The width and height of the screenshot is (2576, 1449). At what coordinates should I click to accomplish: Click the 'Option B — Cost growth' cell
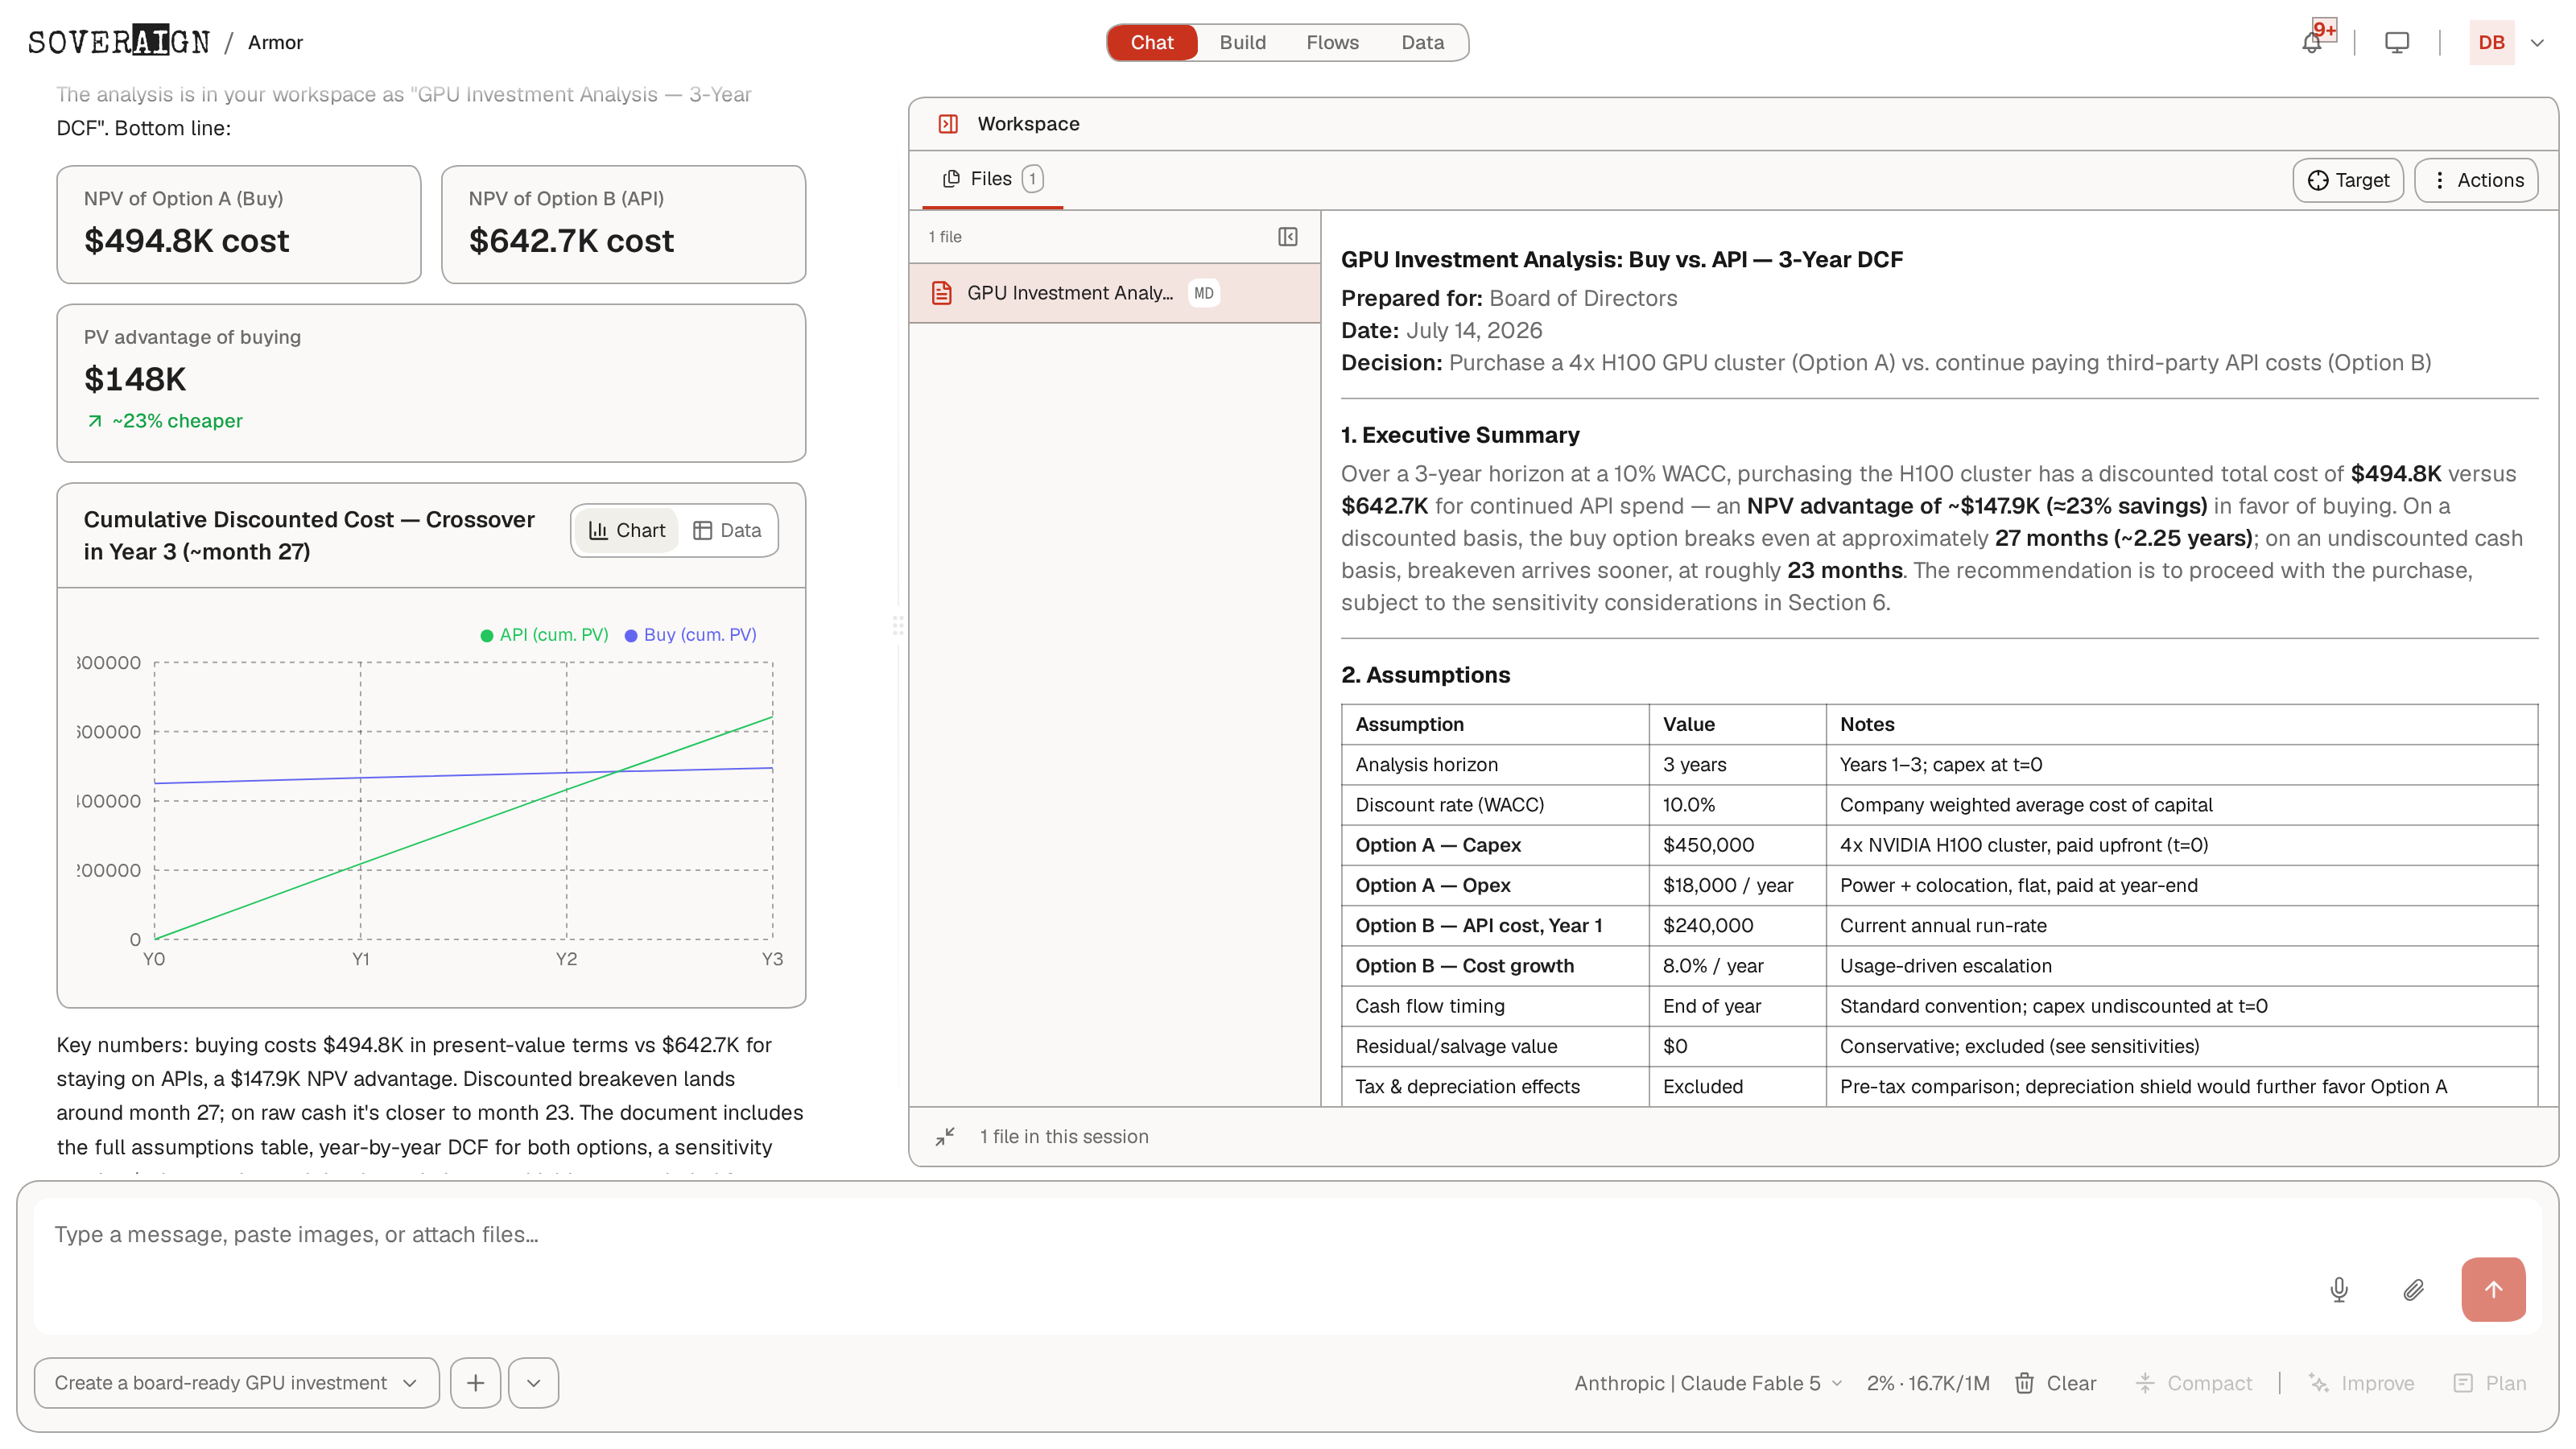pyautogui.click(x=1494, y=966)
